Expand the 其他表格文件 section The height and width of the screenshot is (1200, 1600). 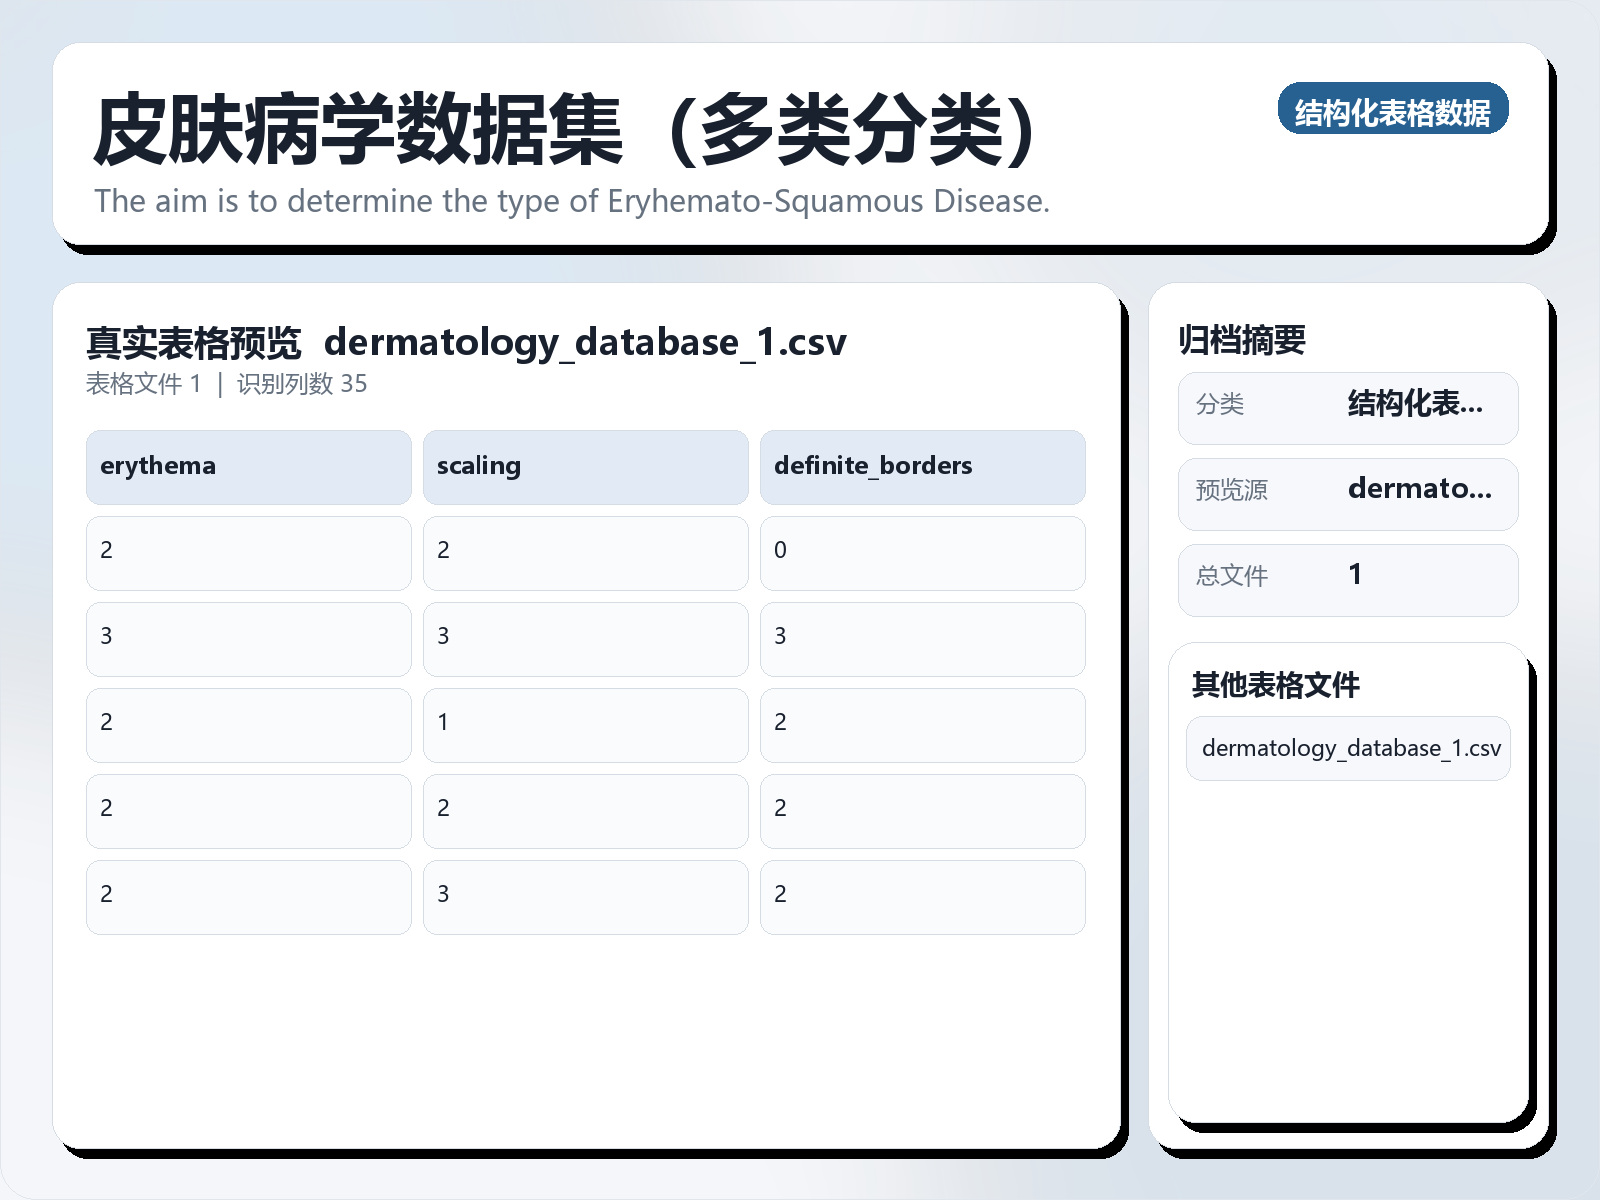coord(1277,687)
